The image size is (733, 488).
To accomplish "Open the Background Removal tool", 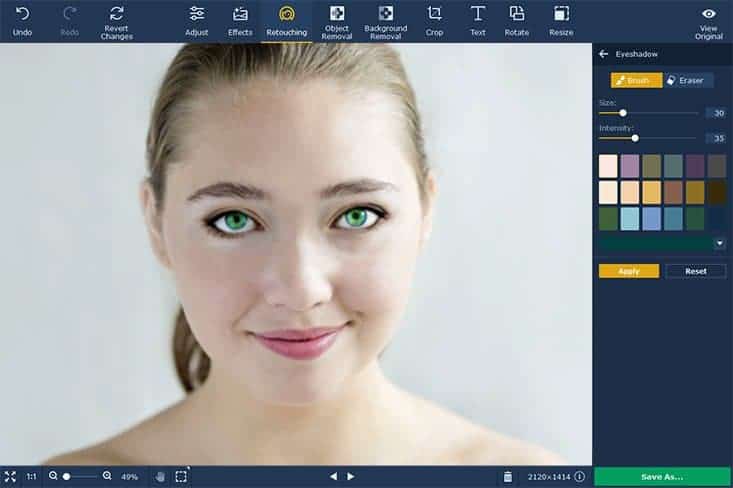I will click(386, 14).
